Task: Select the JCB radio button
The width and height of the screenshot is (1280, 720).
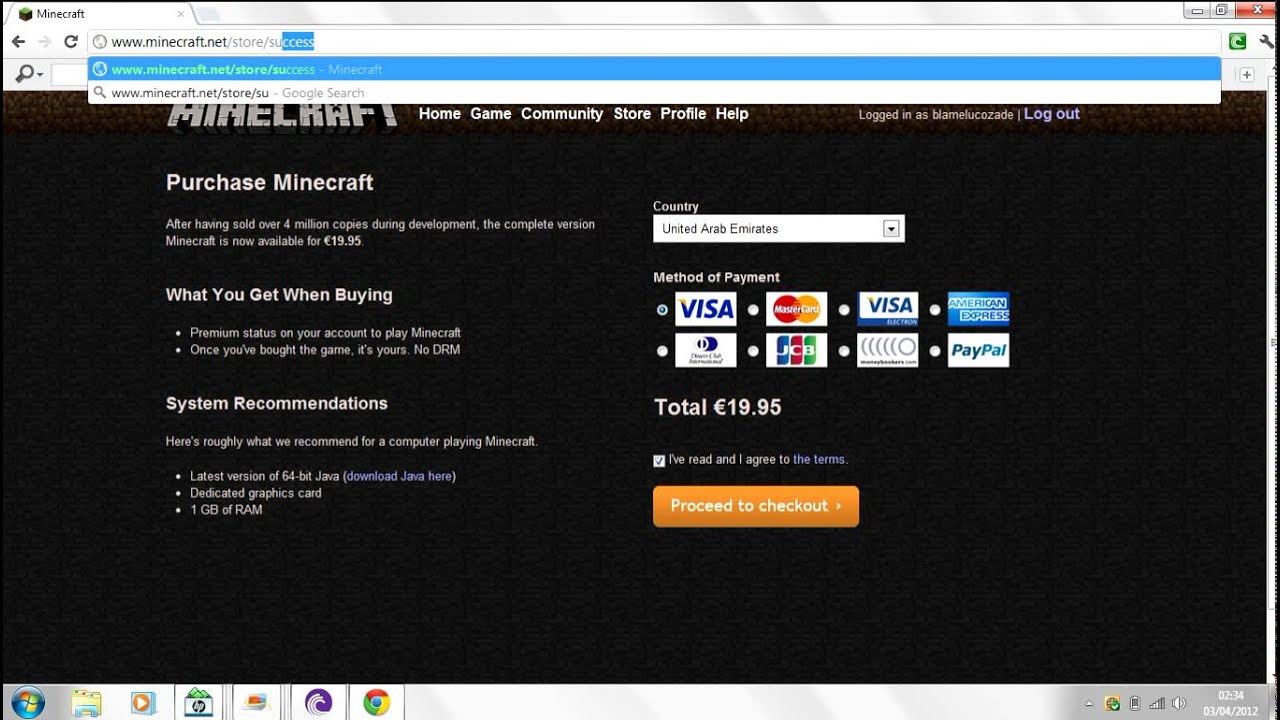Action: tap(753, 351)
